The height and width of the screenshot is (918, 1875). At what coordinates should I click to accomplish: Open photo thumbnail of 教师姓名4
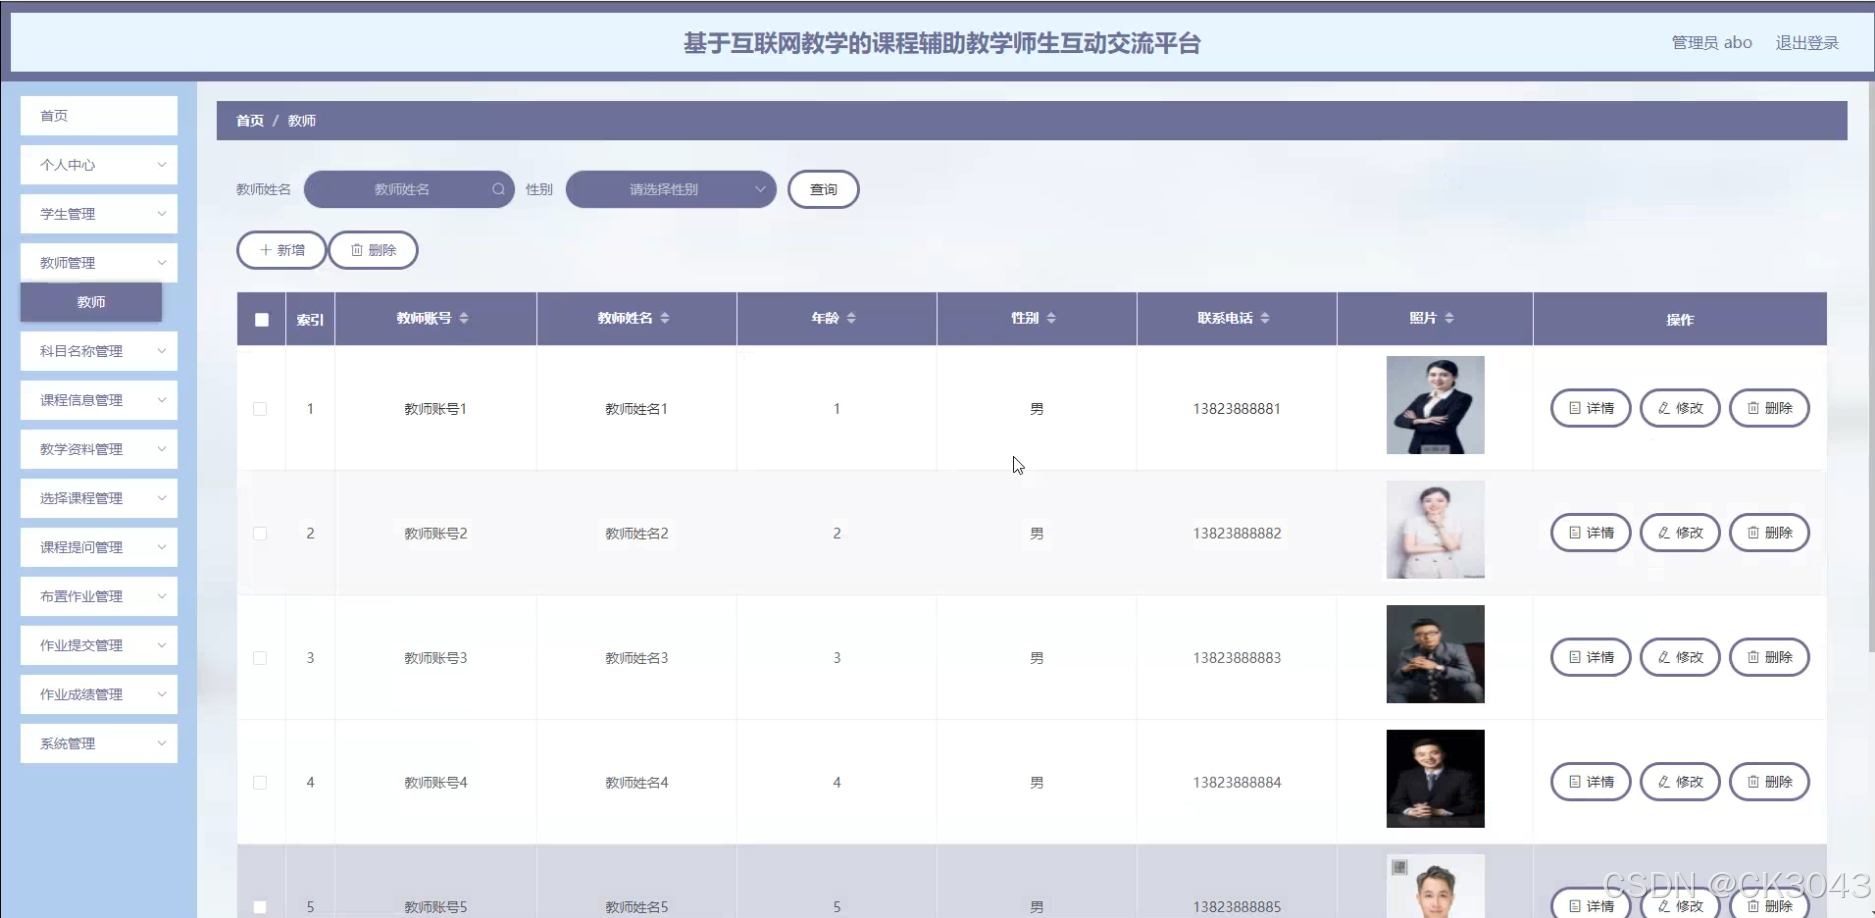point(1435,779)
